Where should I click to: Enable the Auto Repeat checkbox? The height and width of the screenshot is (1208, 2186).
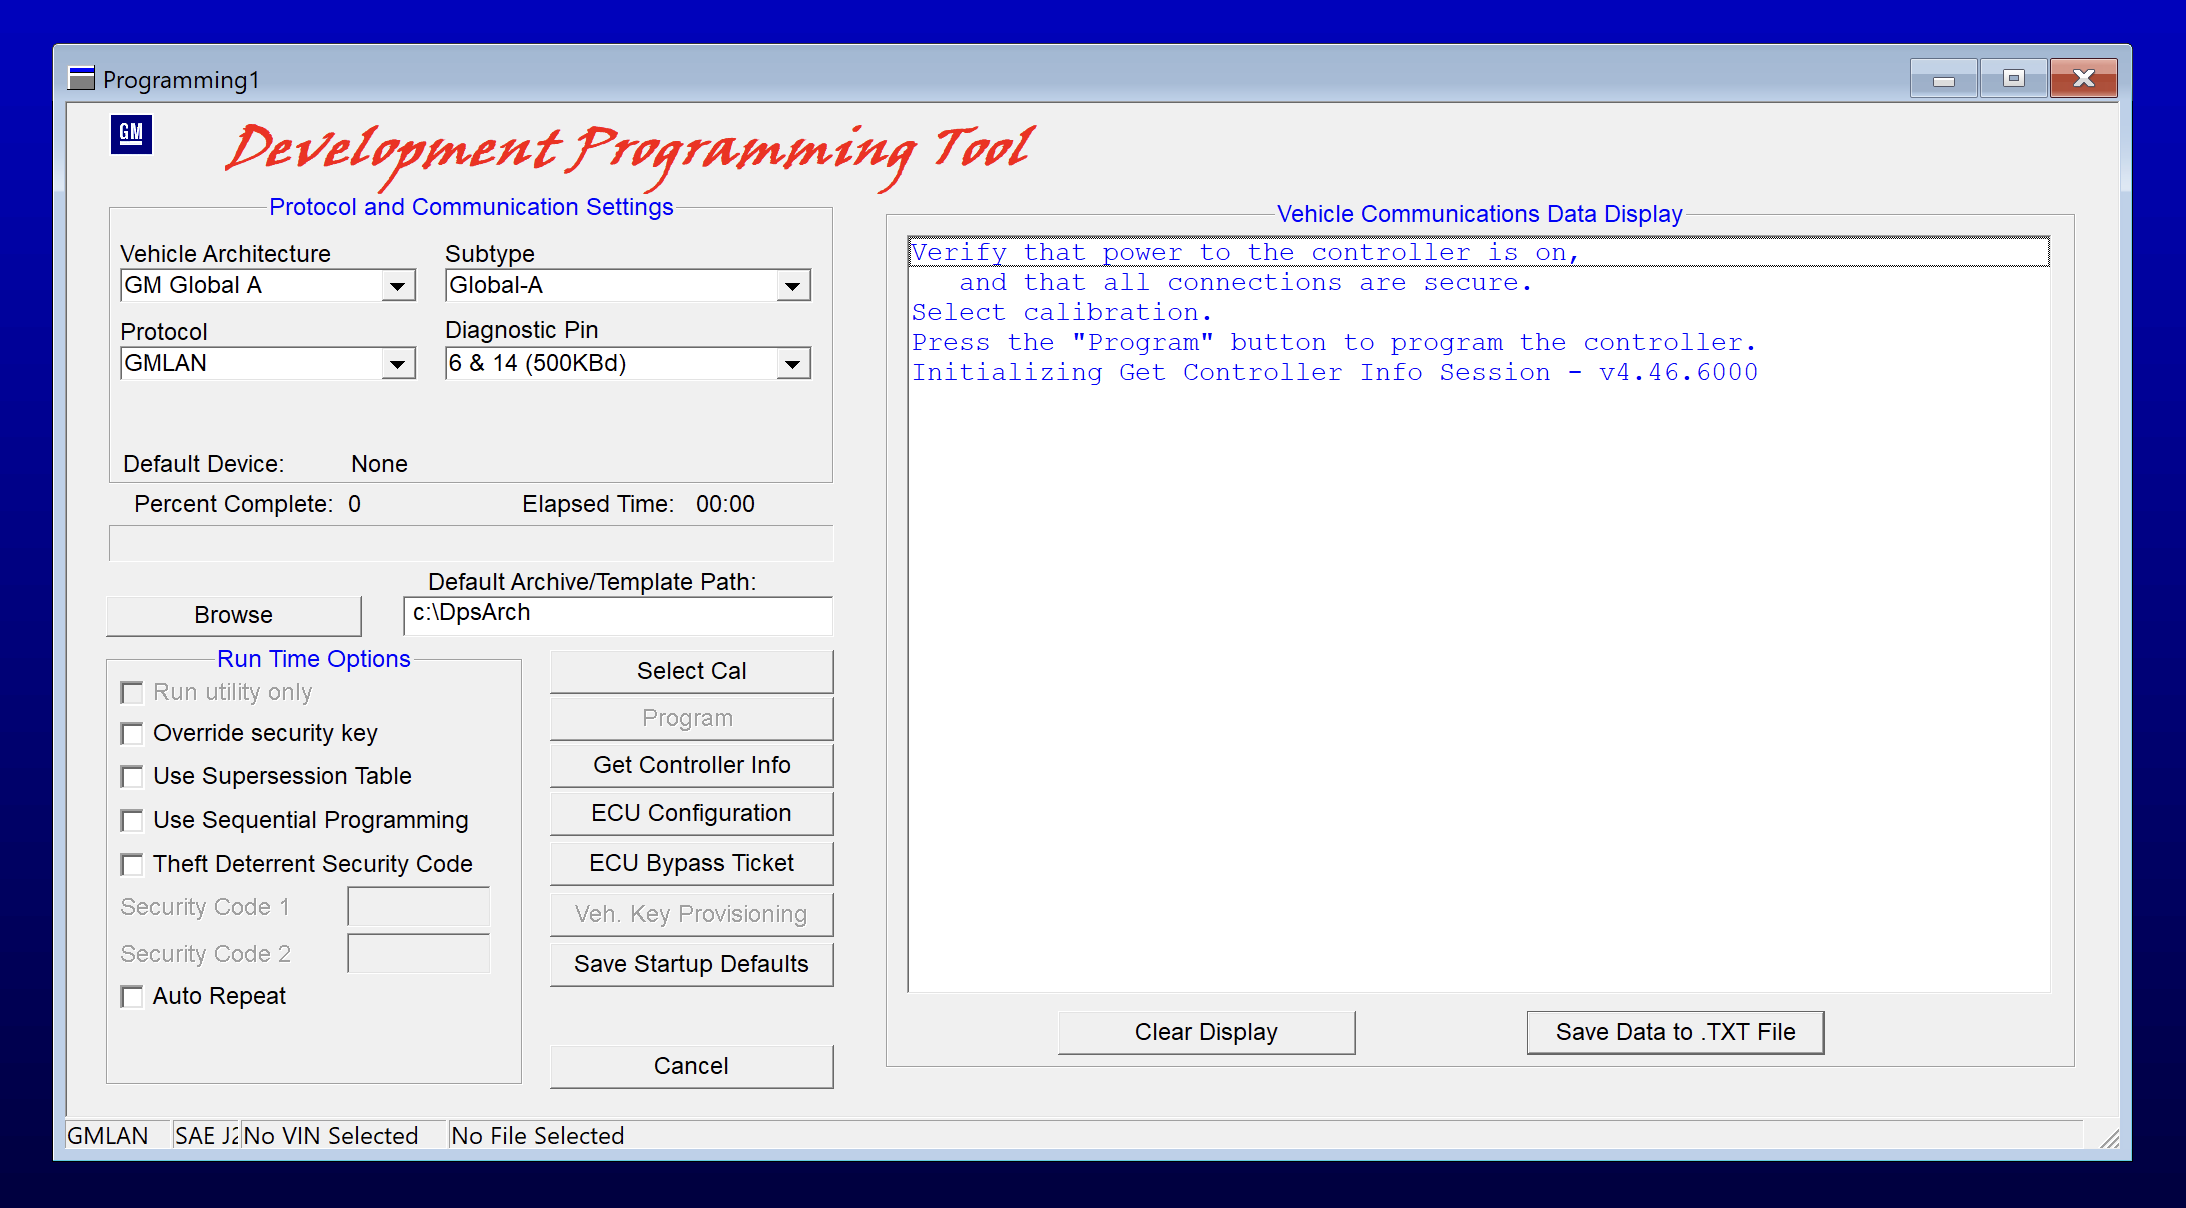(131, 996)
